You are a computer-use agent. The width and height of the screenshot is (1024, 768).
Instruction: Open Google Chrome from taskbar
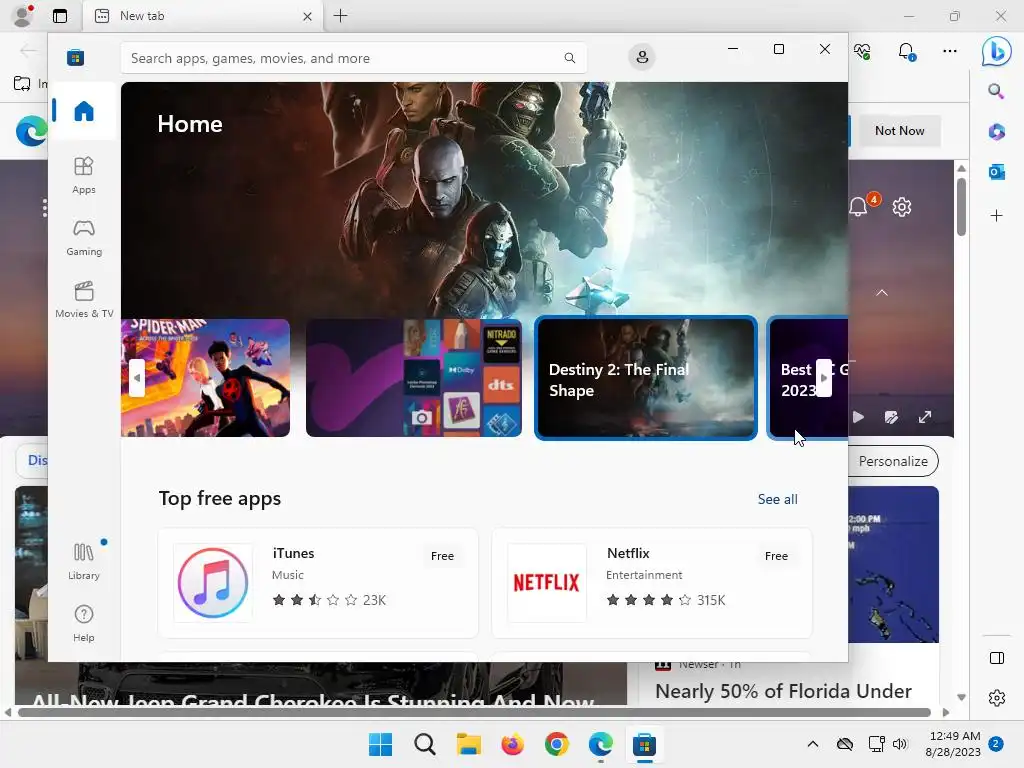coord(556,744)
